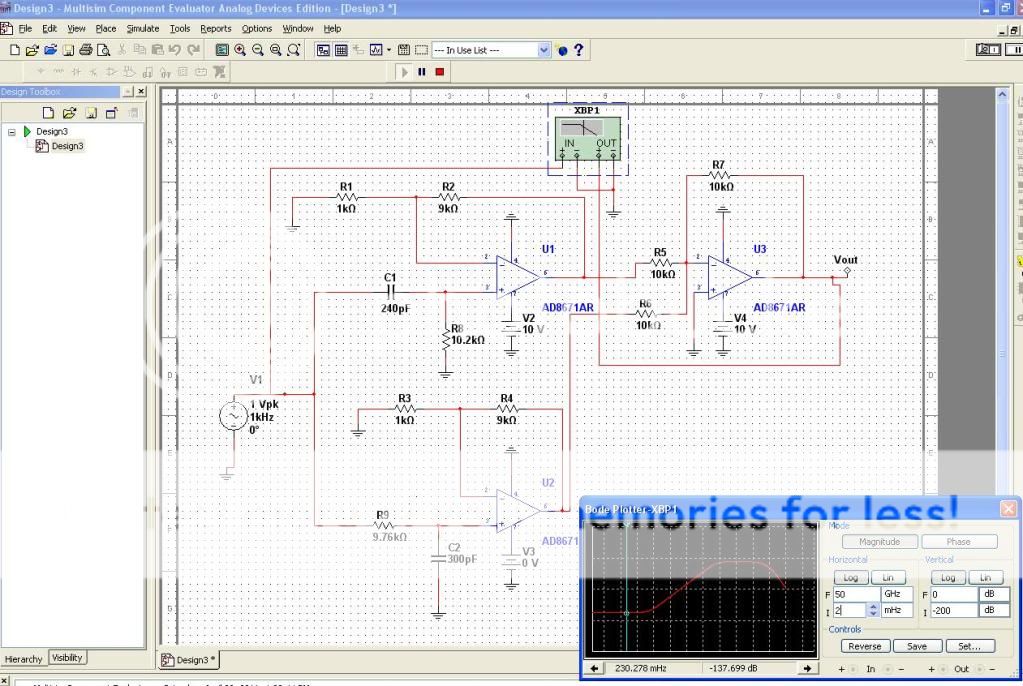Set horizontal axis to Lin scale
This screenshot has height=686, width=1023.
point(887,577)
